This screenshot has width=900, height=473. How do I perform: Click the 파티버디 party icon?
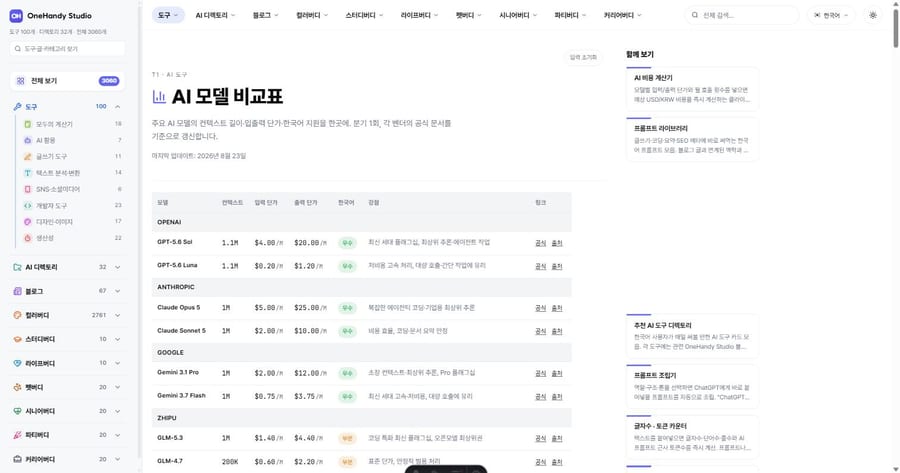coord(17,435)
